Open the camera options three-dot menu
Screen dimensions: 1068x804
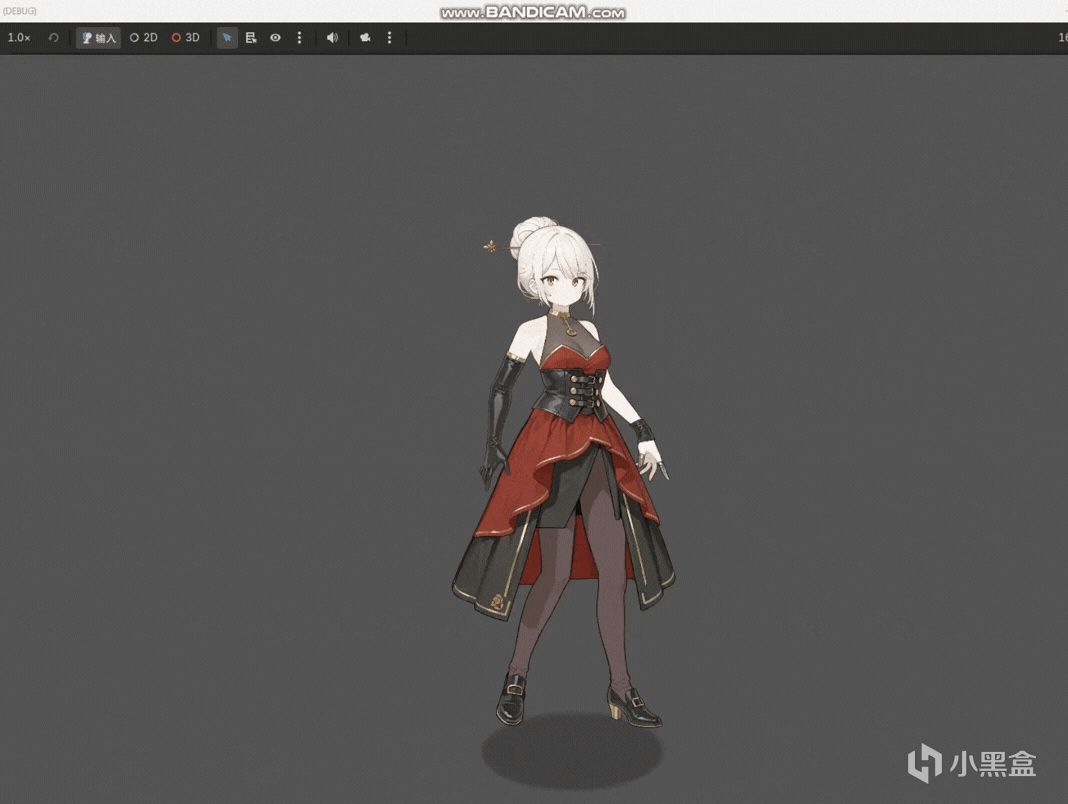click(x=390, y=38)
